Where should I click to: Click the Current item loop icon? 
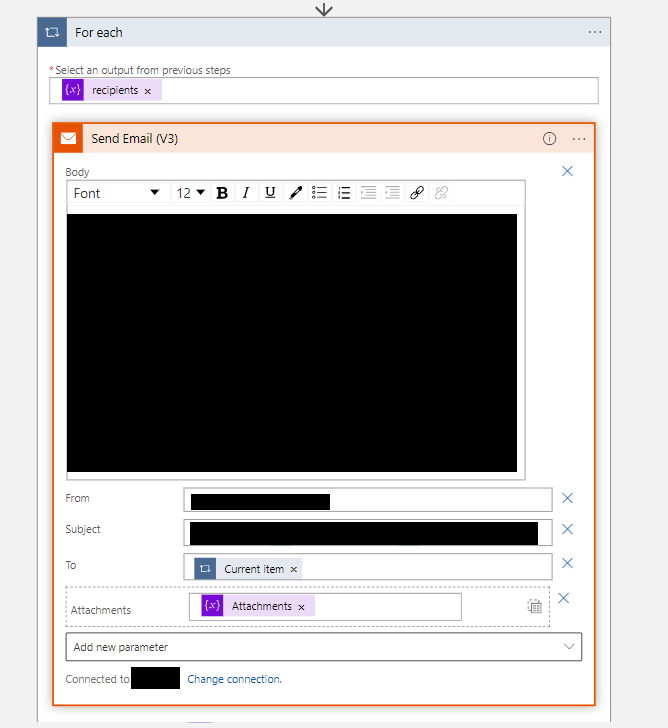[205, 569]
